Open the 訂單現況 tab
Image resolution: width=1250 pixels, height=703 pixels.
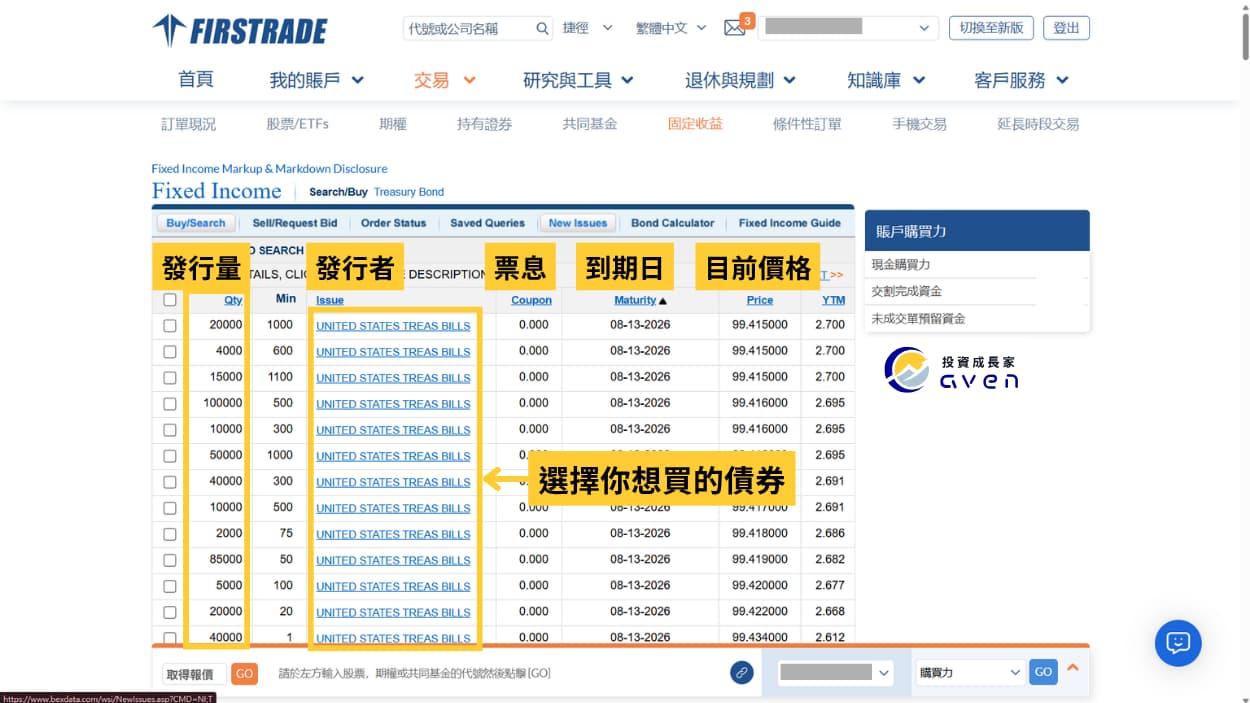[188, 124]
